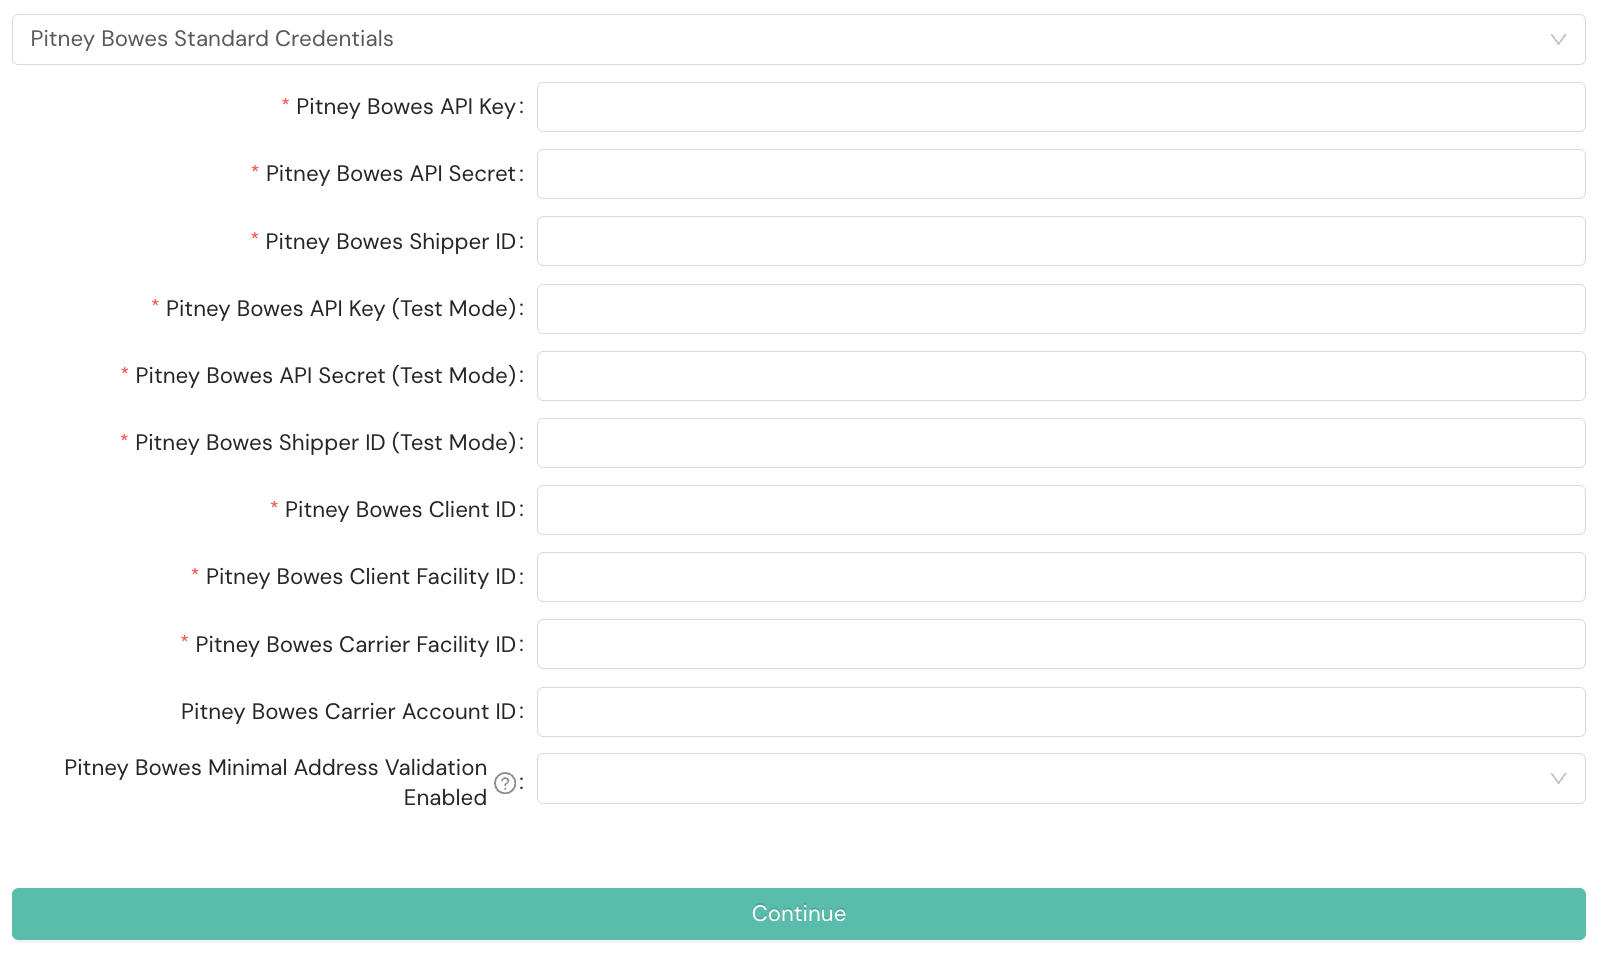Focus the Pitney Bowes API Secret input
The image size is (1604, 960).
(x=1061, y=174)
